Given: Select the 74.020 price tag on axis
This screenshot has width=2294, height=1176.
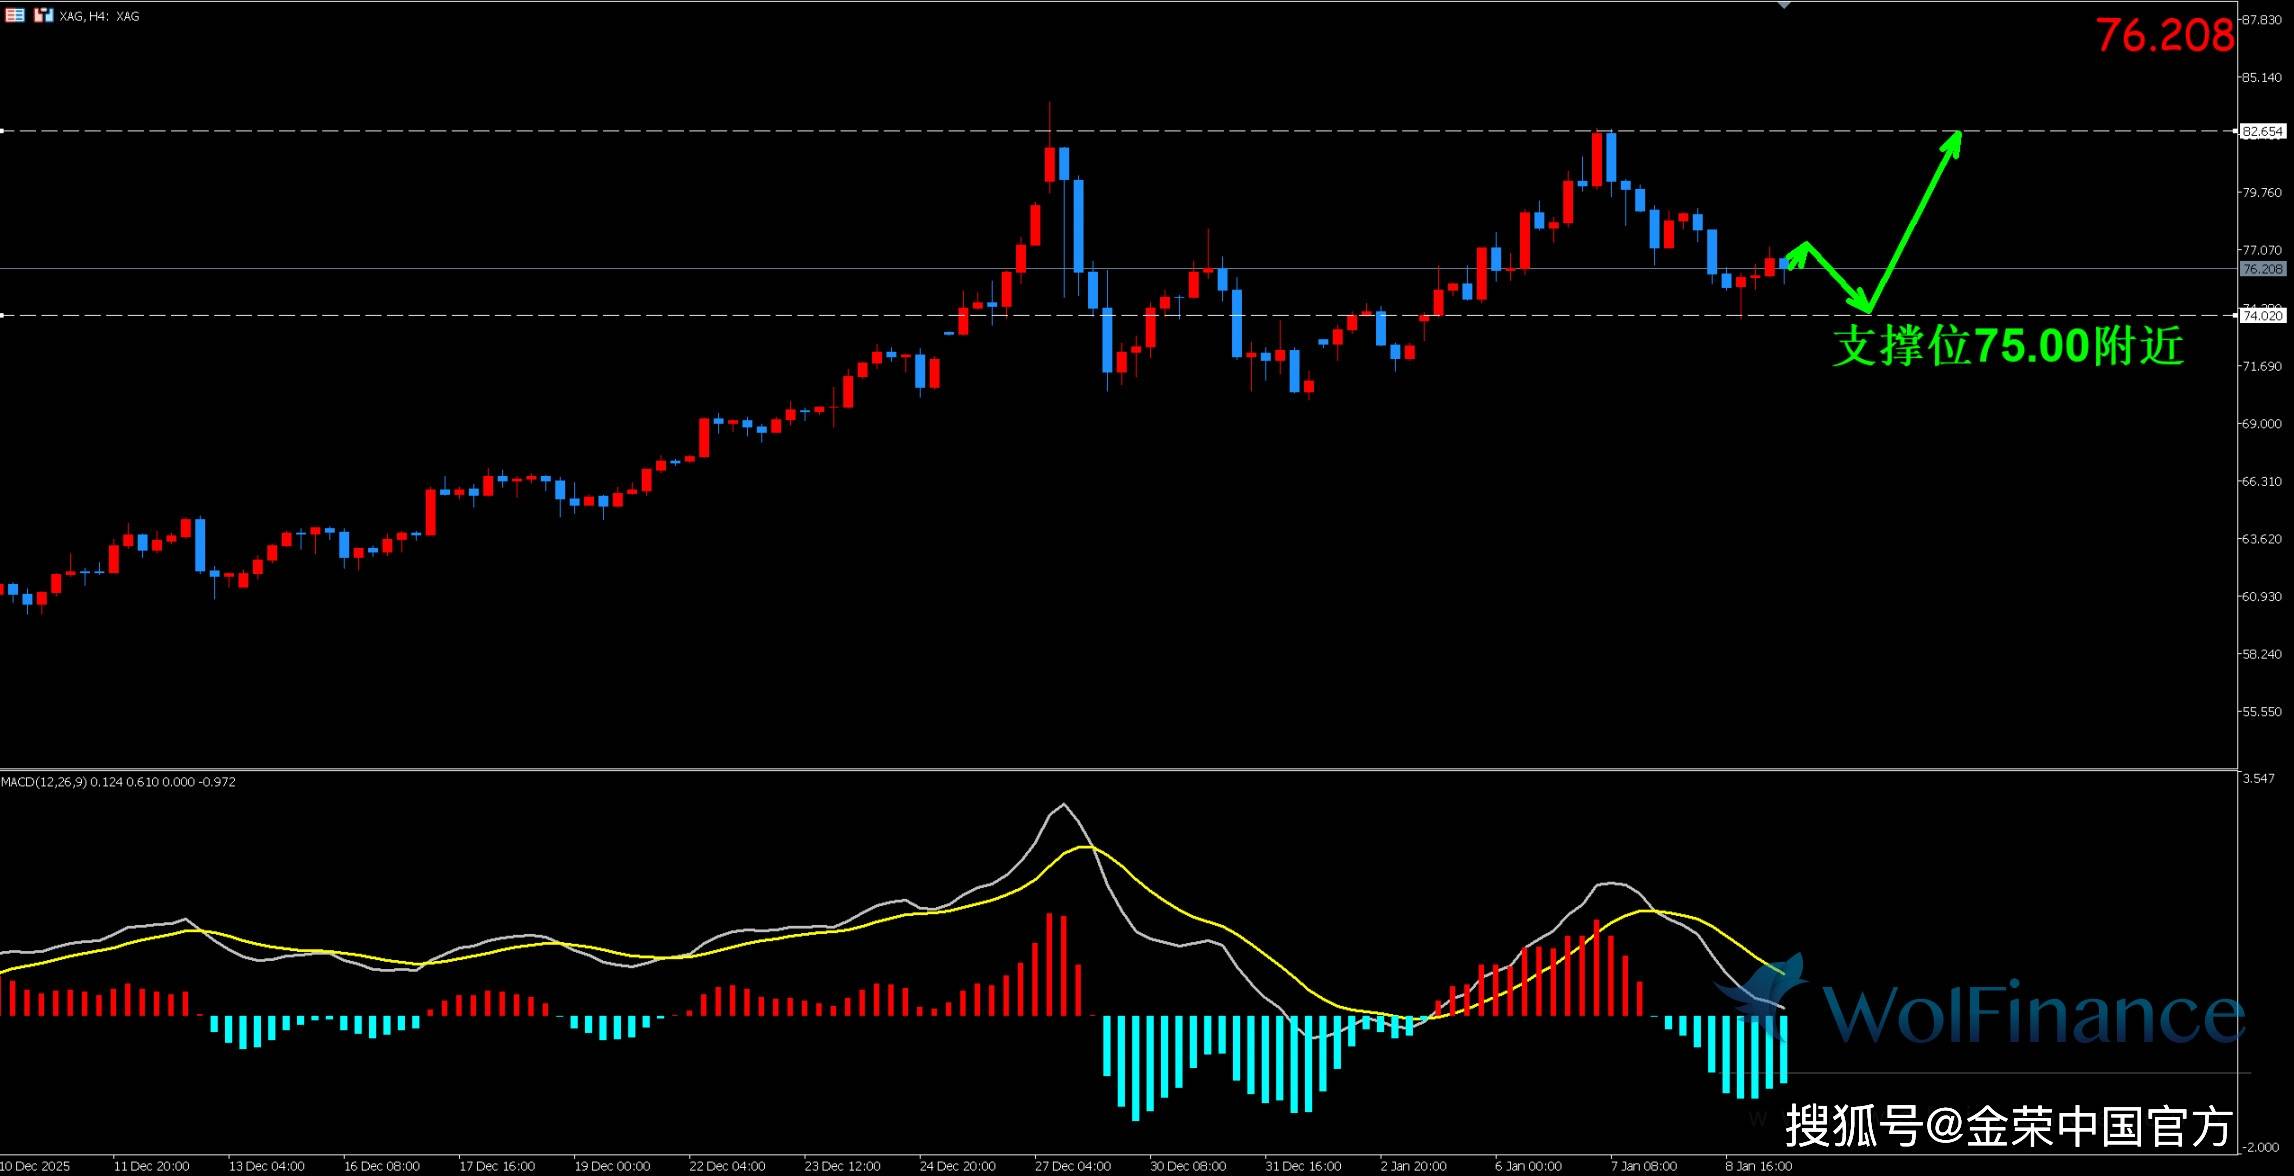Looking at the screenshot, I should point(2262,315).
